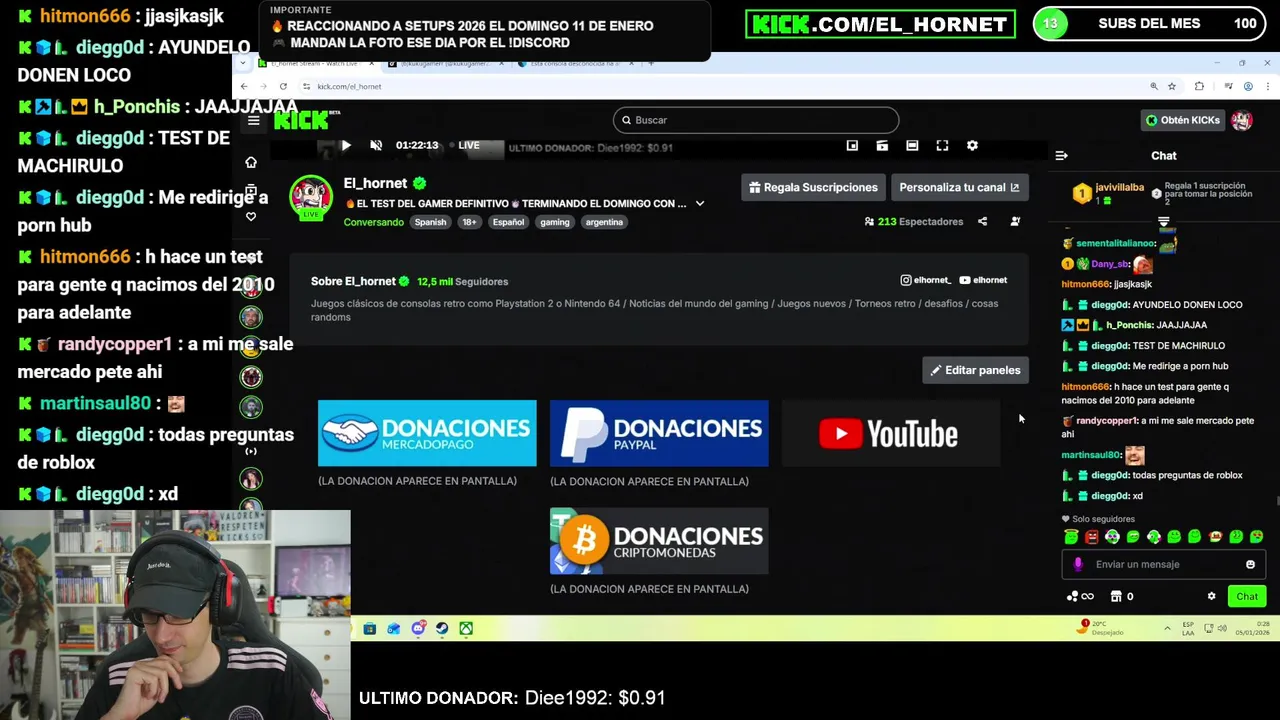The image size is (1280, 720).
Task: Switch to El_hornet Stream browser tab
Action: click(x=316, y=63)
